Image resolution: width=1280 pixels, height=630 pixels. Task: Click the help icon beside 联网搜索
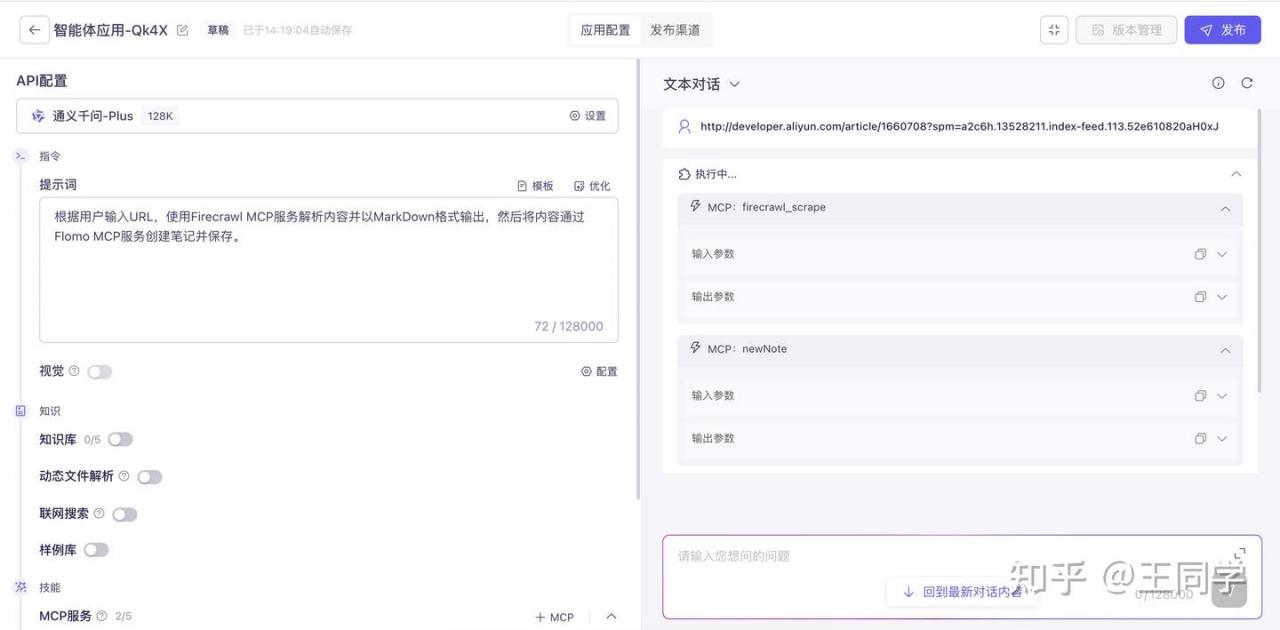(99, 513)
